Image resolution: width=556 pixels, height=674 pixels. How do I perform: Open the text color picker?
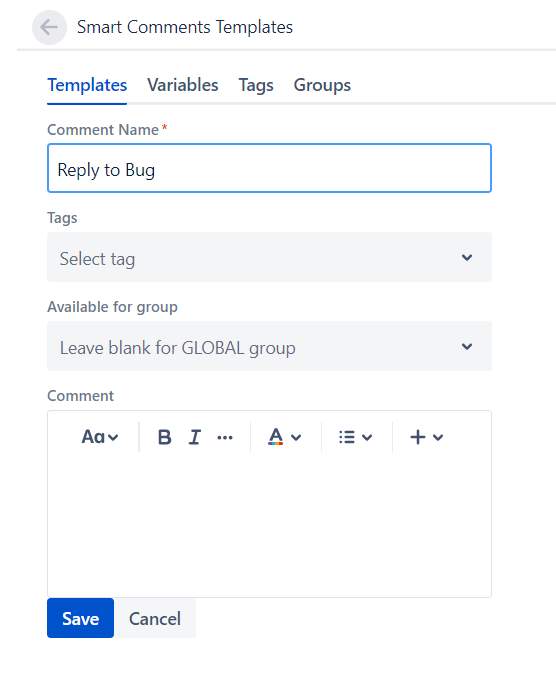(x=276, y=437)
